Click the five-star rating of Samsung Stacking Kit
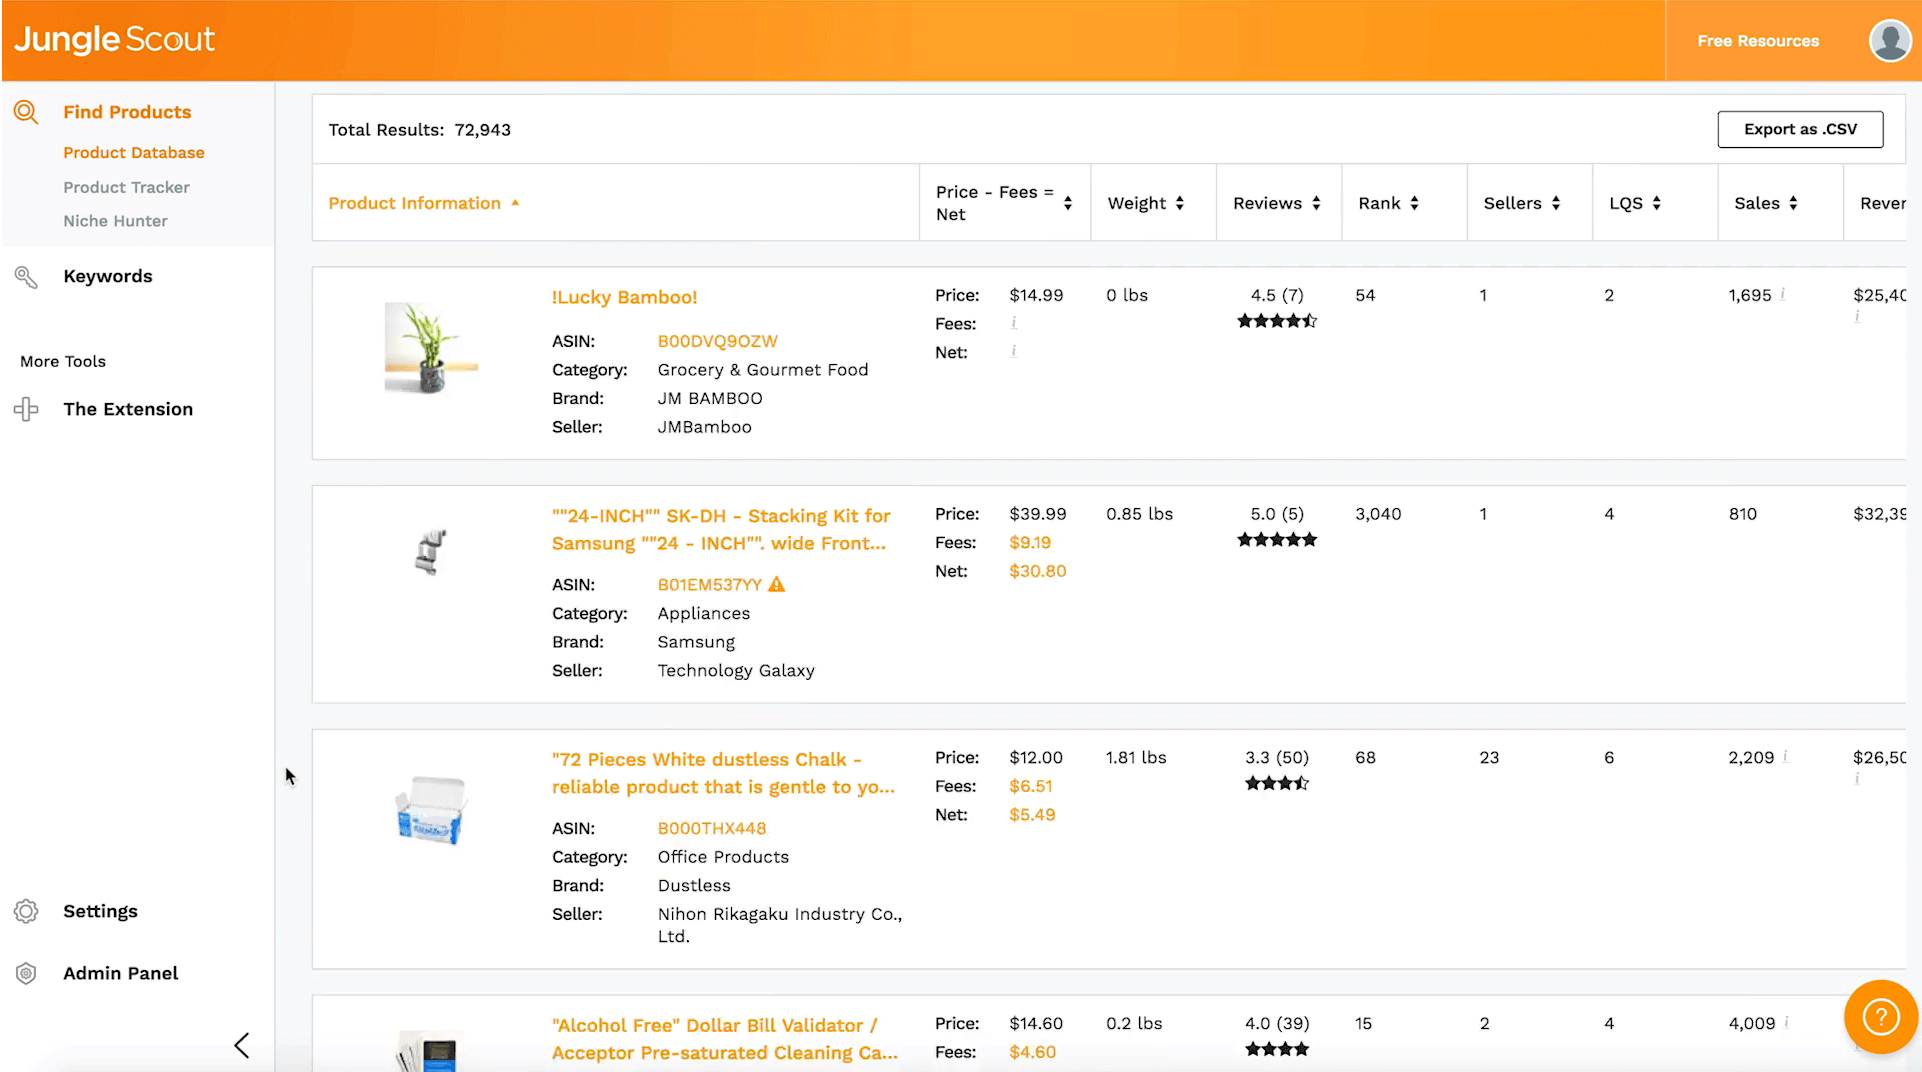This screenshot has width=1922, height=1072. coord(1277,540)
